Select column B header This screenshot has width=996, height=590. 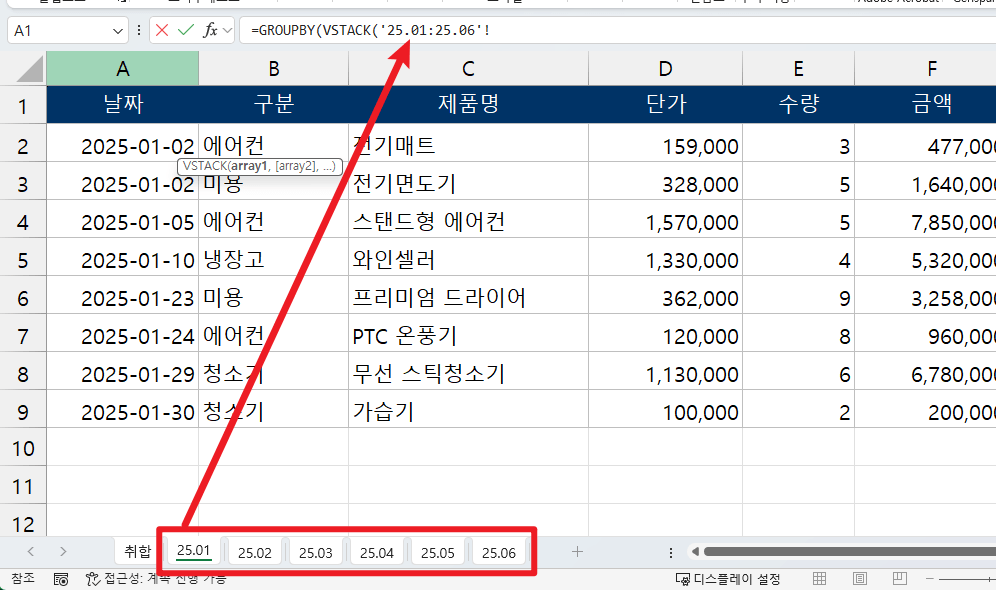coord(274,69)
